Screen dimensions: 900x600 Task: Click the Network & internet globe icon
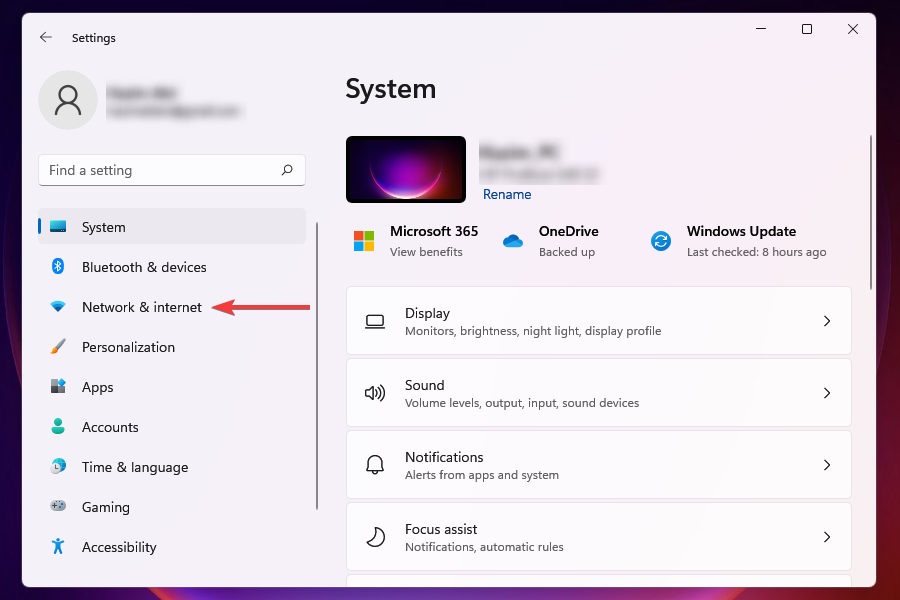tap(59, 307)
